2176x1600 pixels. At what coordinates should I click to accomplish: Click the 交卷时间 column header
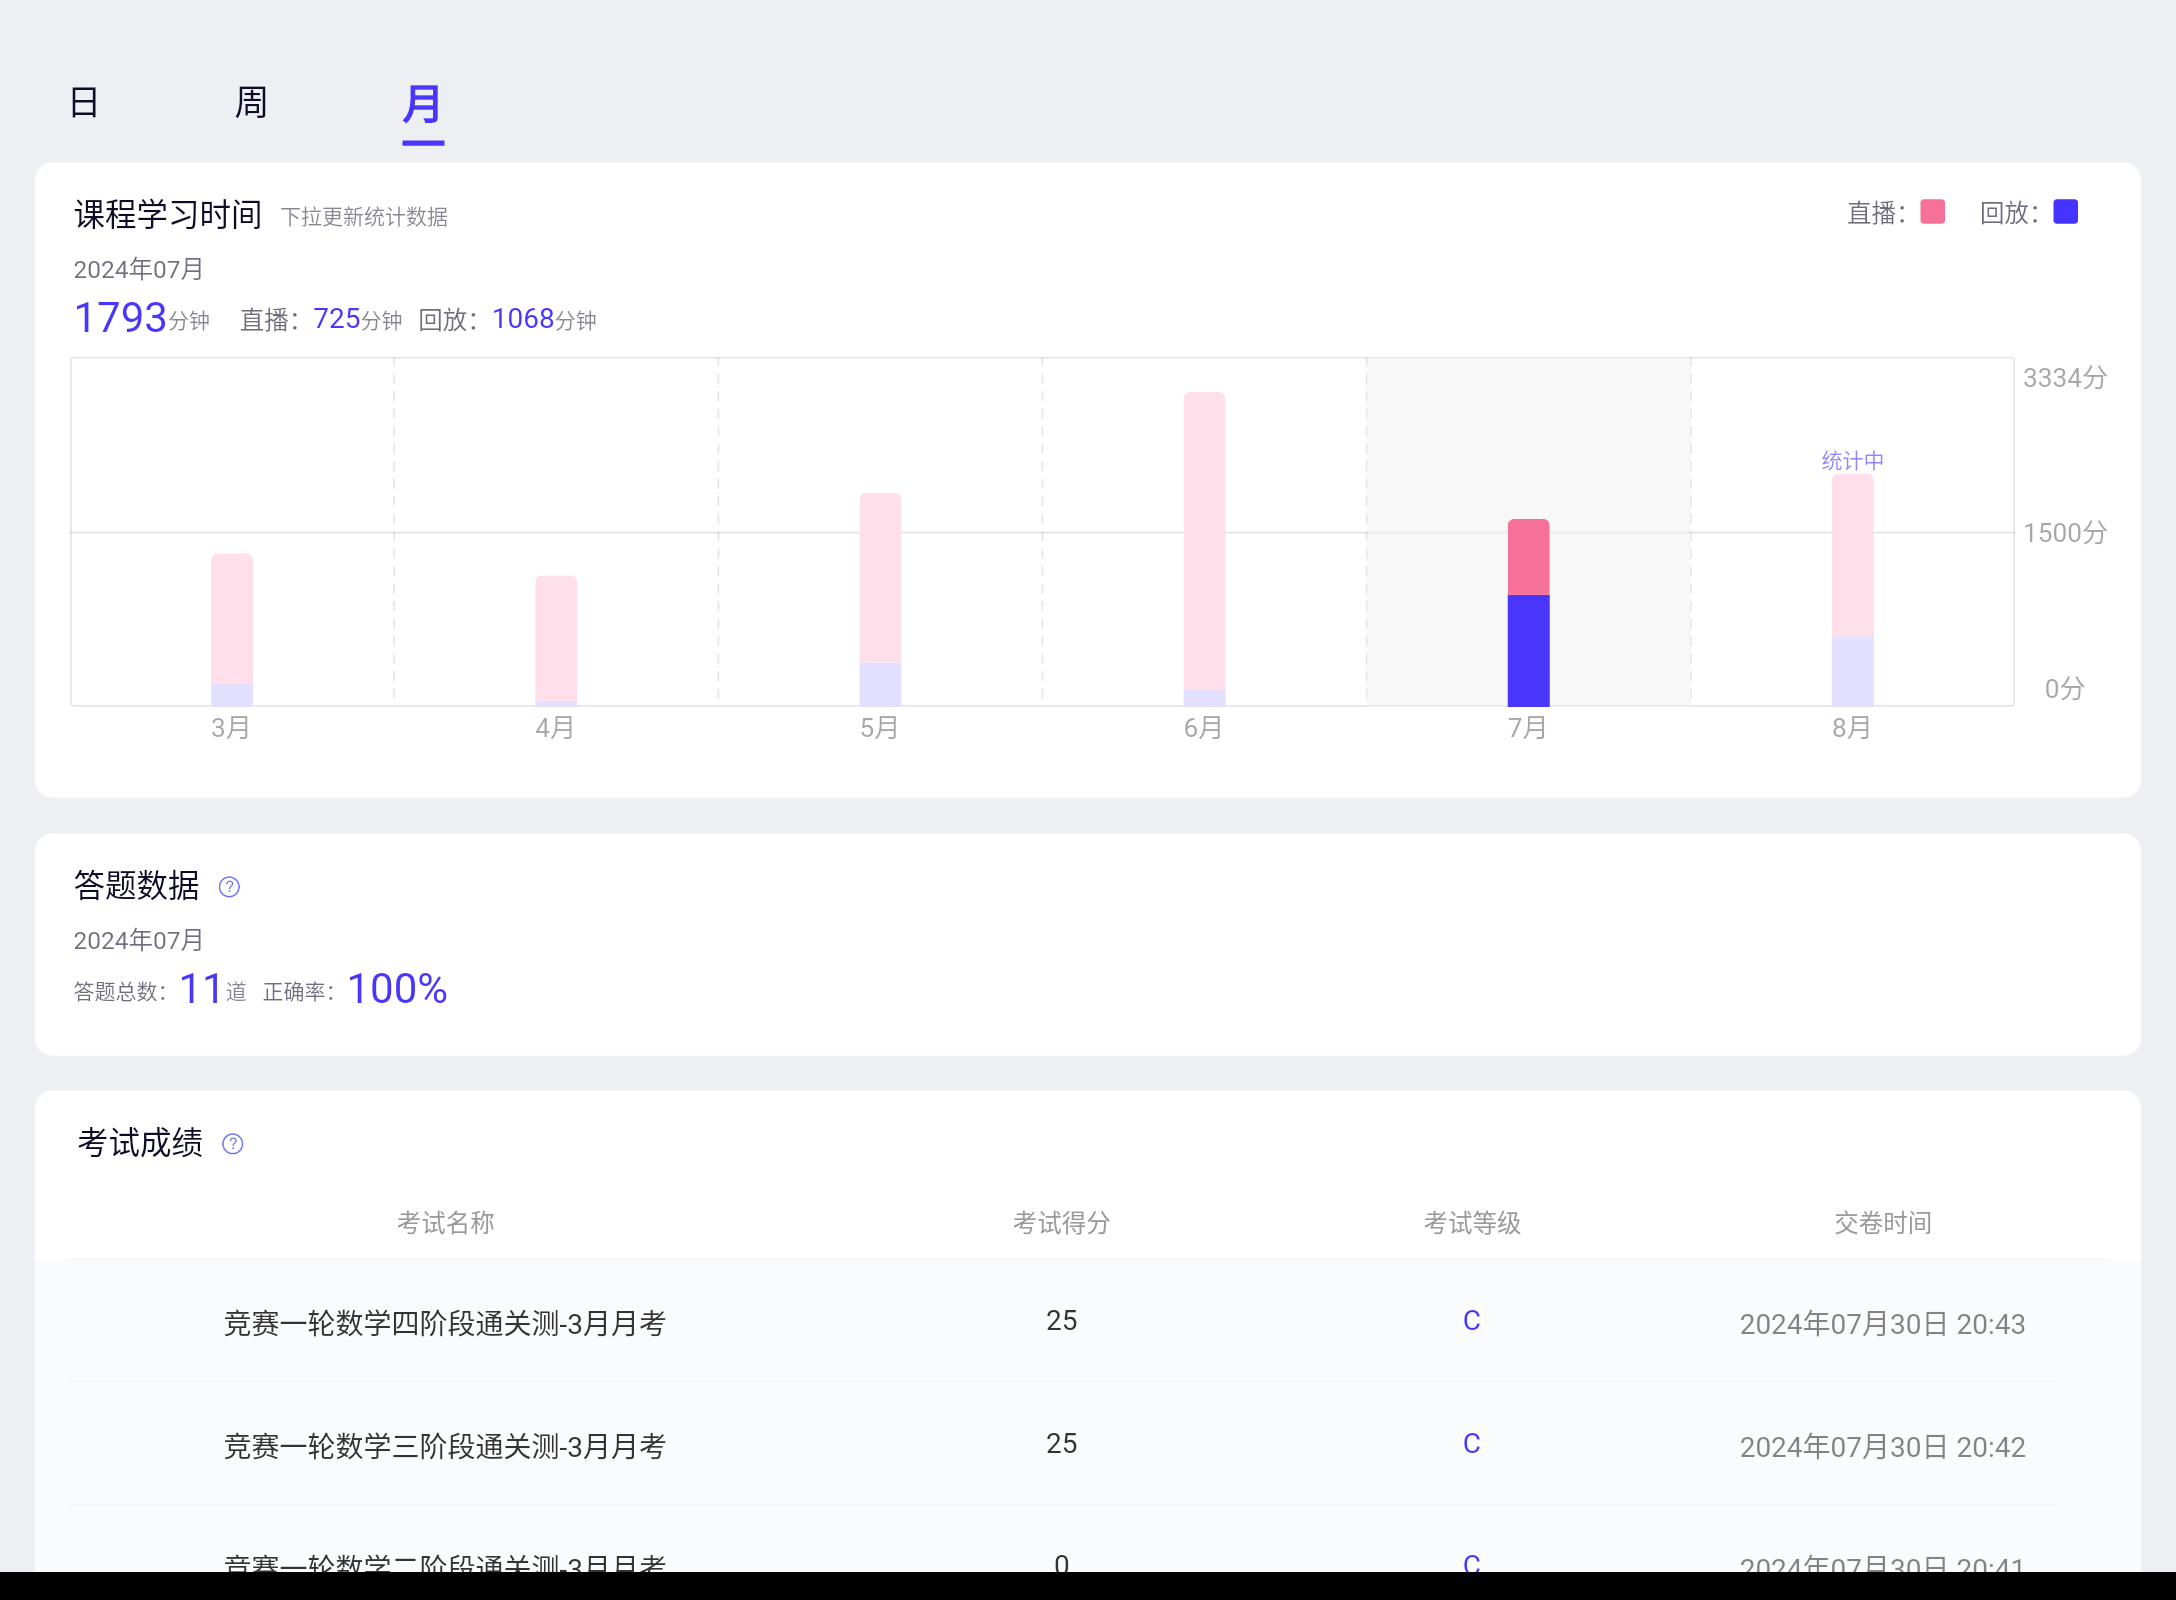click(1882, 1223)
